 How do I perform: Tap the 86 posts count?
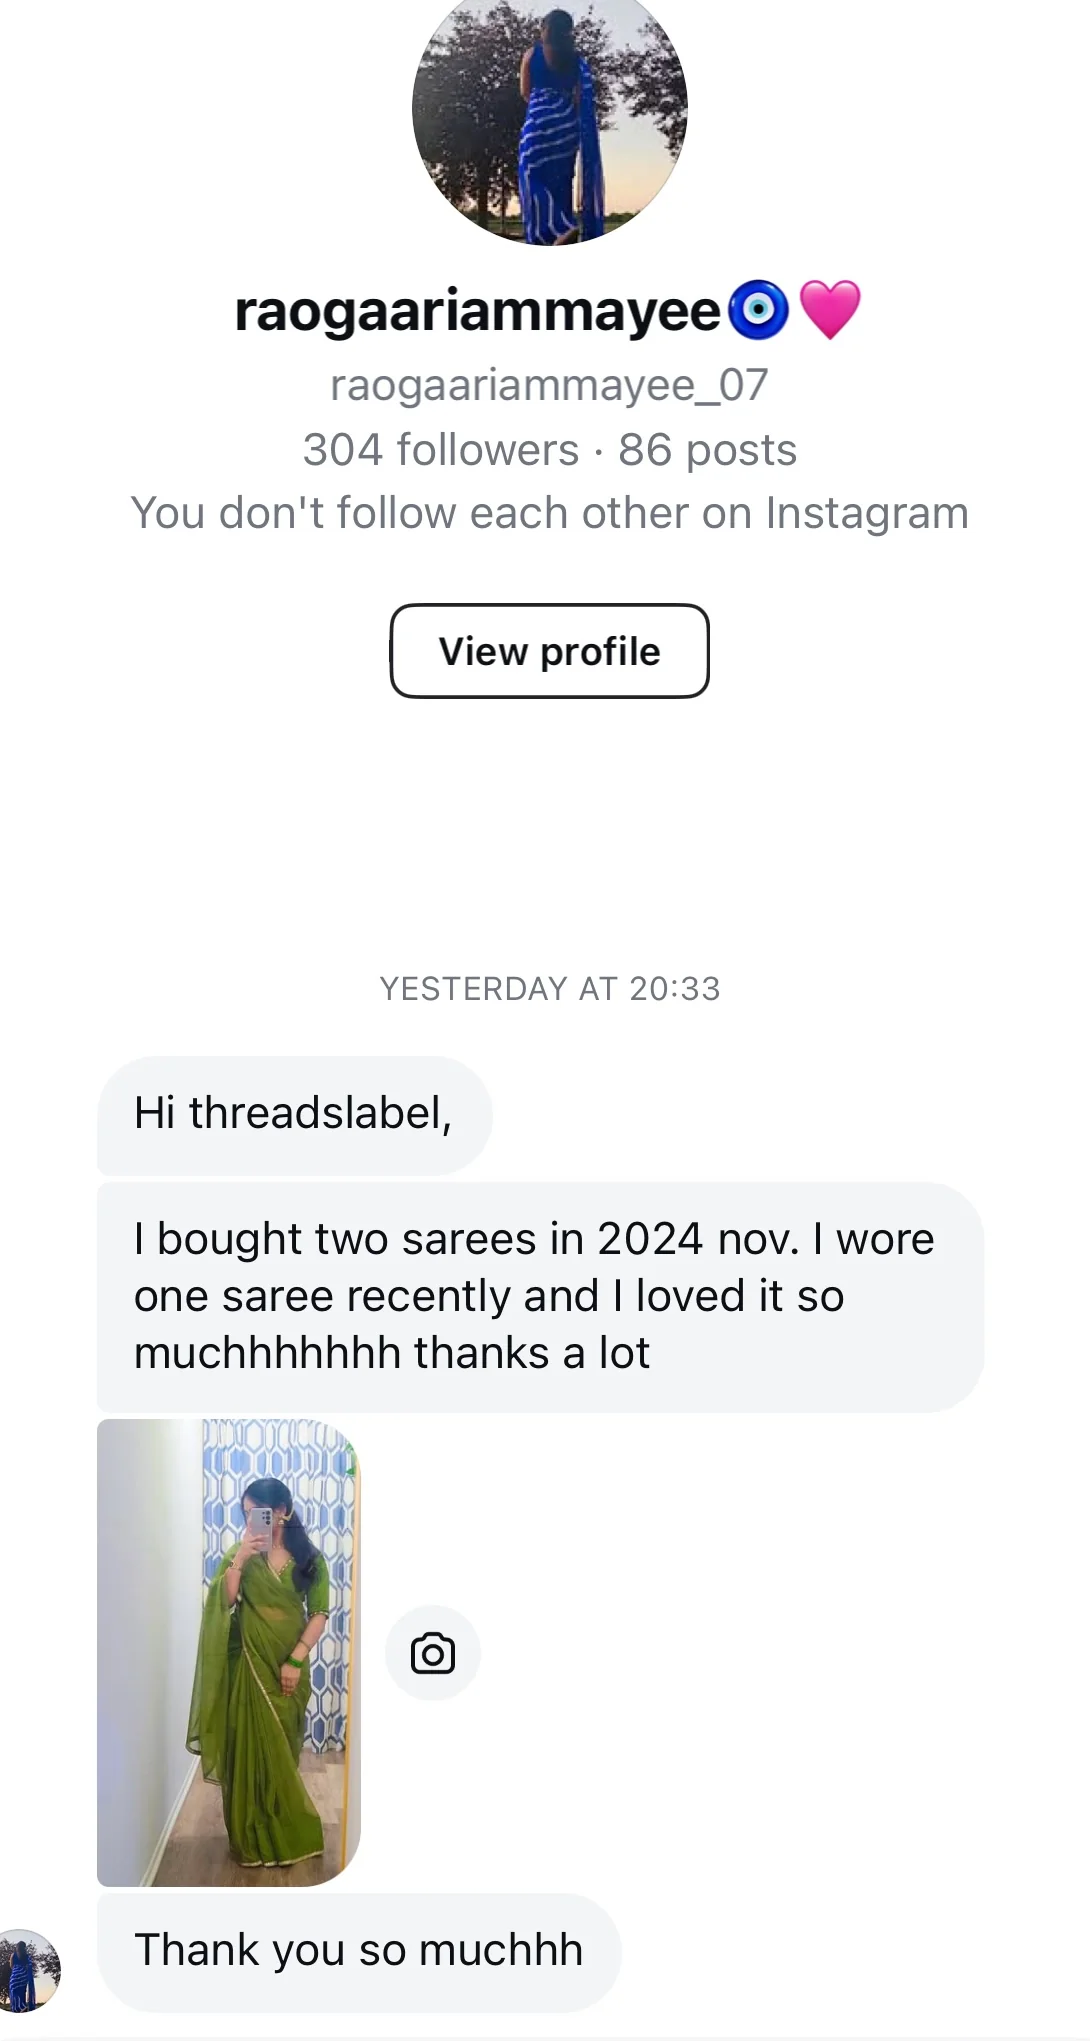tap(707, 450)
